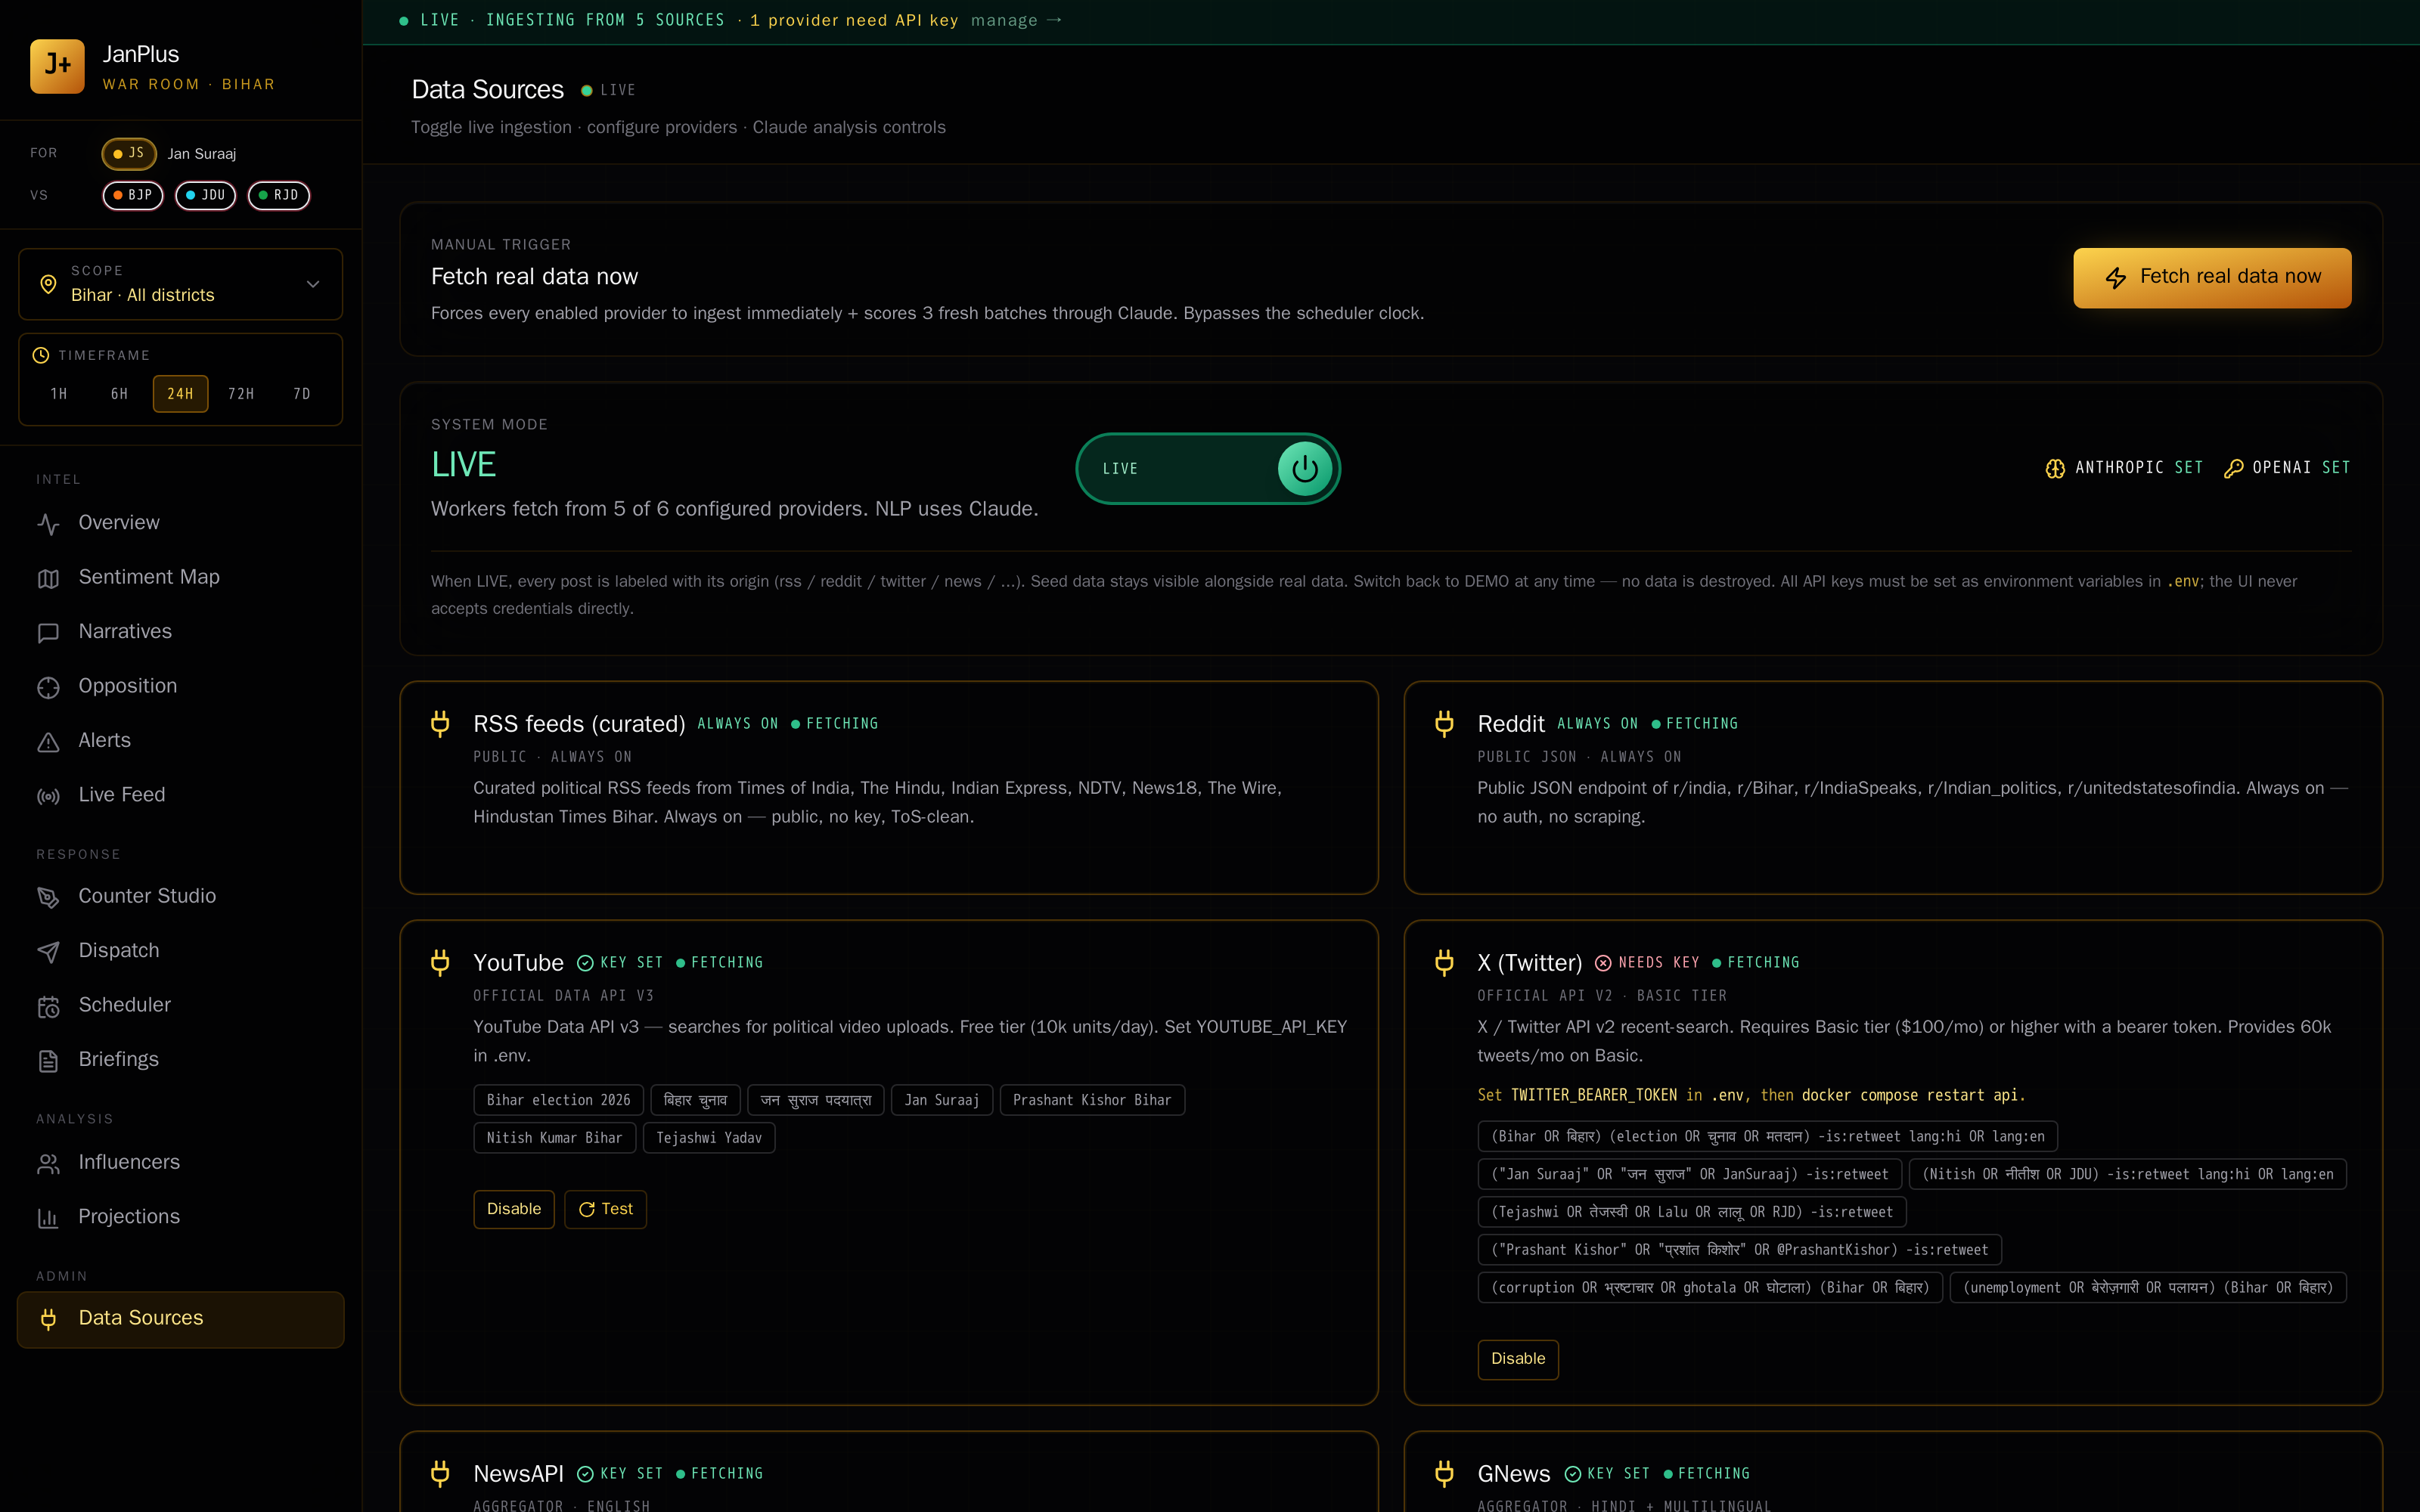Open the Overview page
The width and height of the screenshot is (2420, 1512).
coord(181,523)
